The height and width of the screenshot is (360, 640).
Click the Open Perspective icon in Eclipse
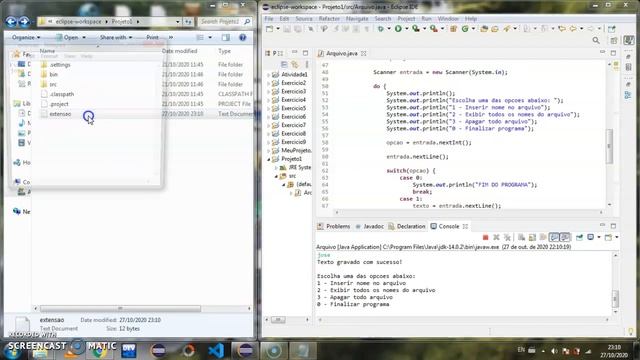614,40
